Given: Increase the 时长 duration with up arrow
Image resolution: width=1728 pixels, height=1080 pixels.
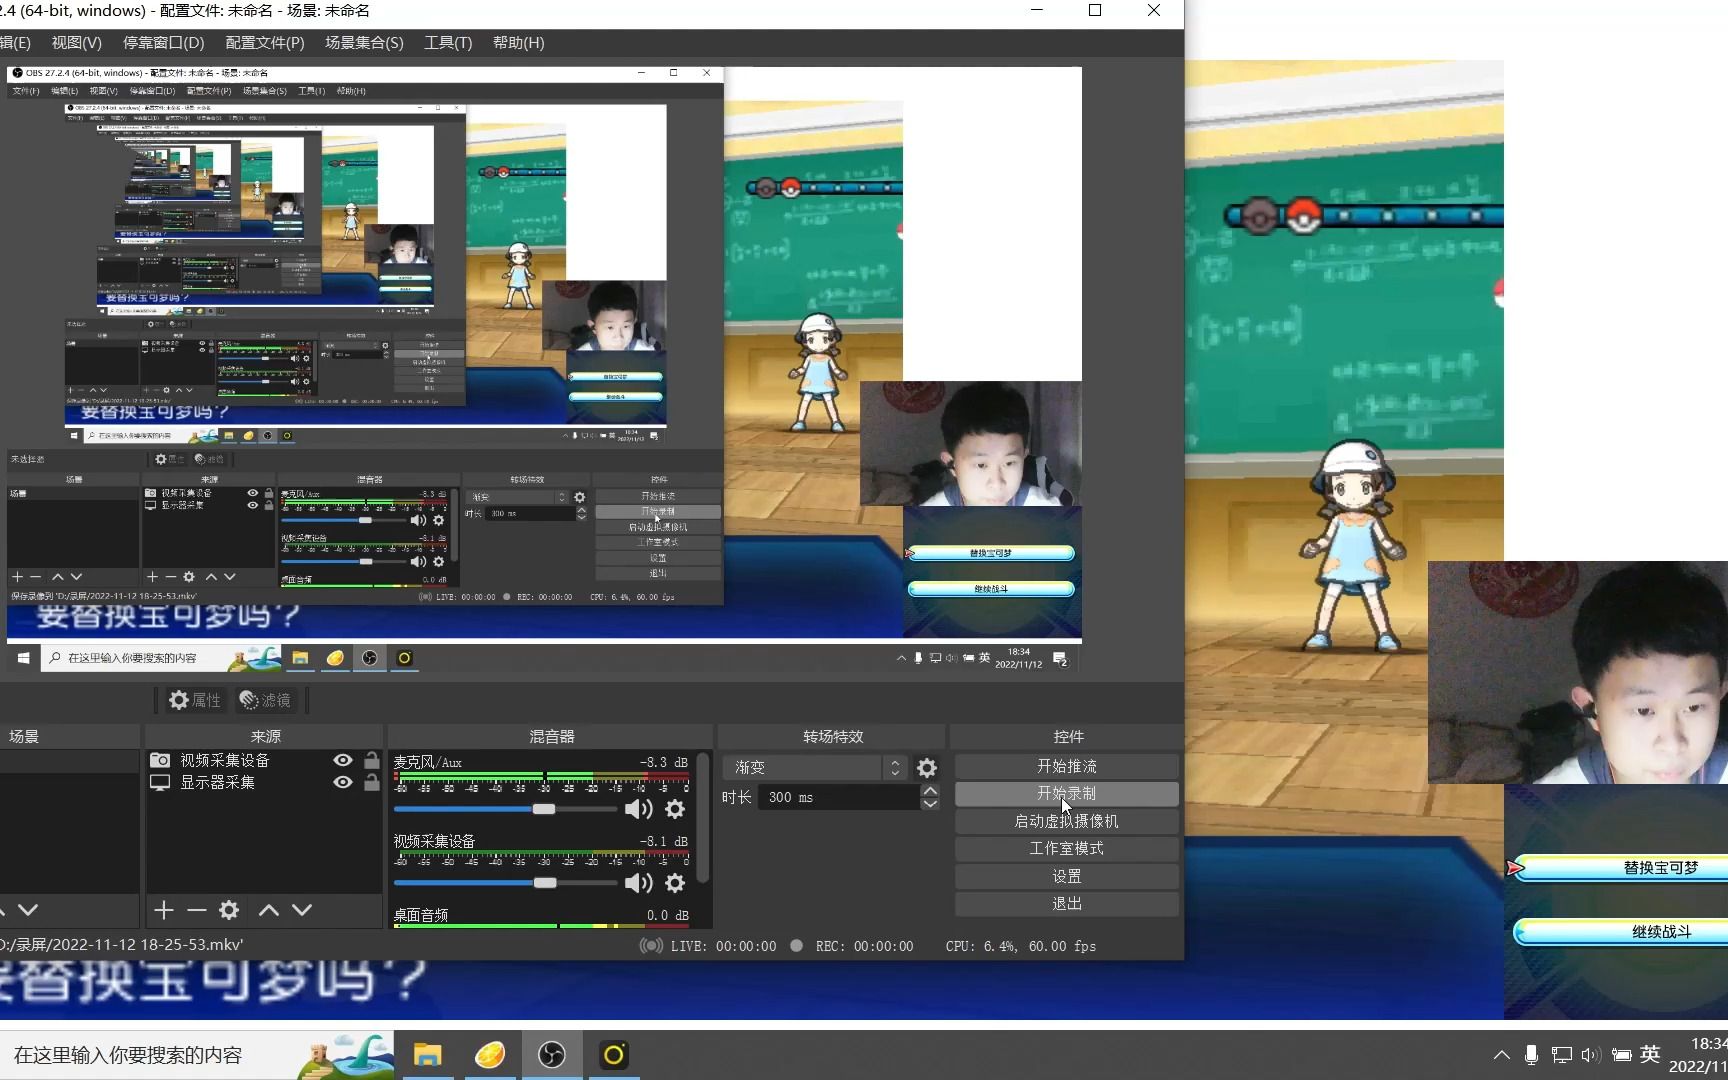Looking at the screenshot, I should point(930,791).
